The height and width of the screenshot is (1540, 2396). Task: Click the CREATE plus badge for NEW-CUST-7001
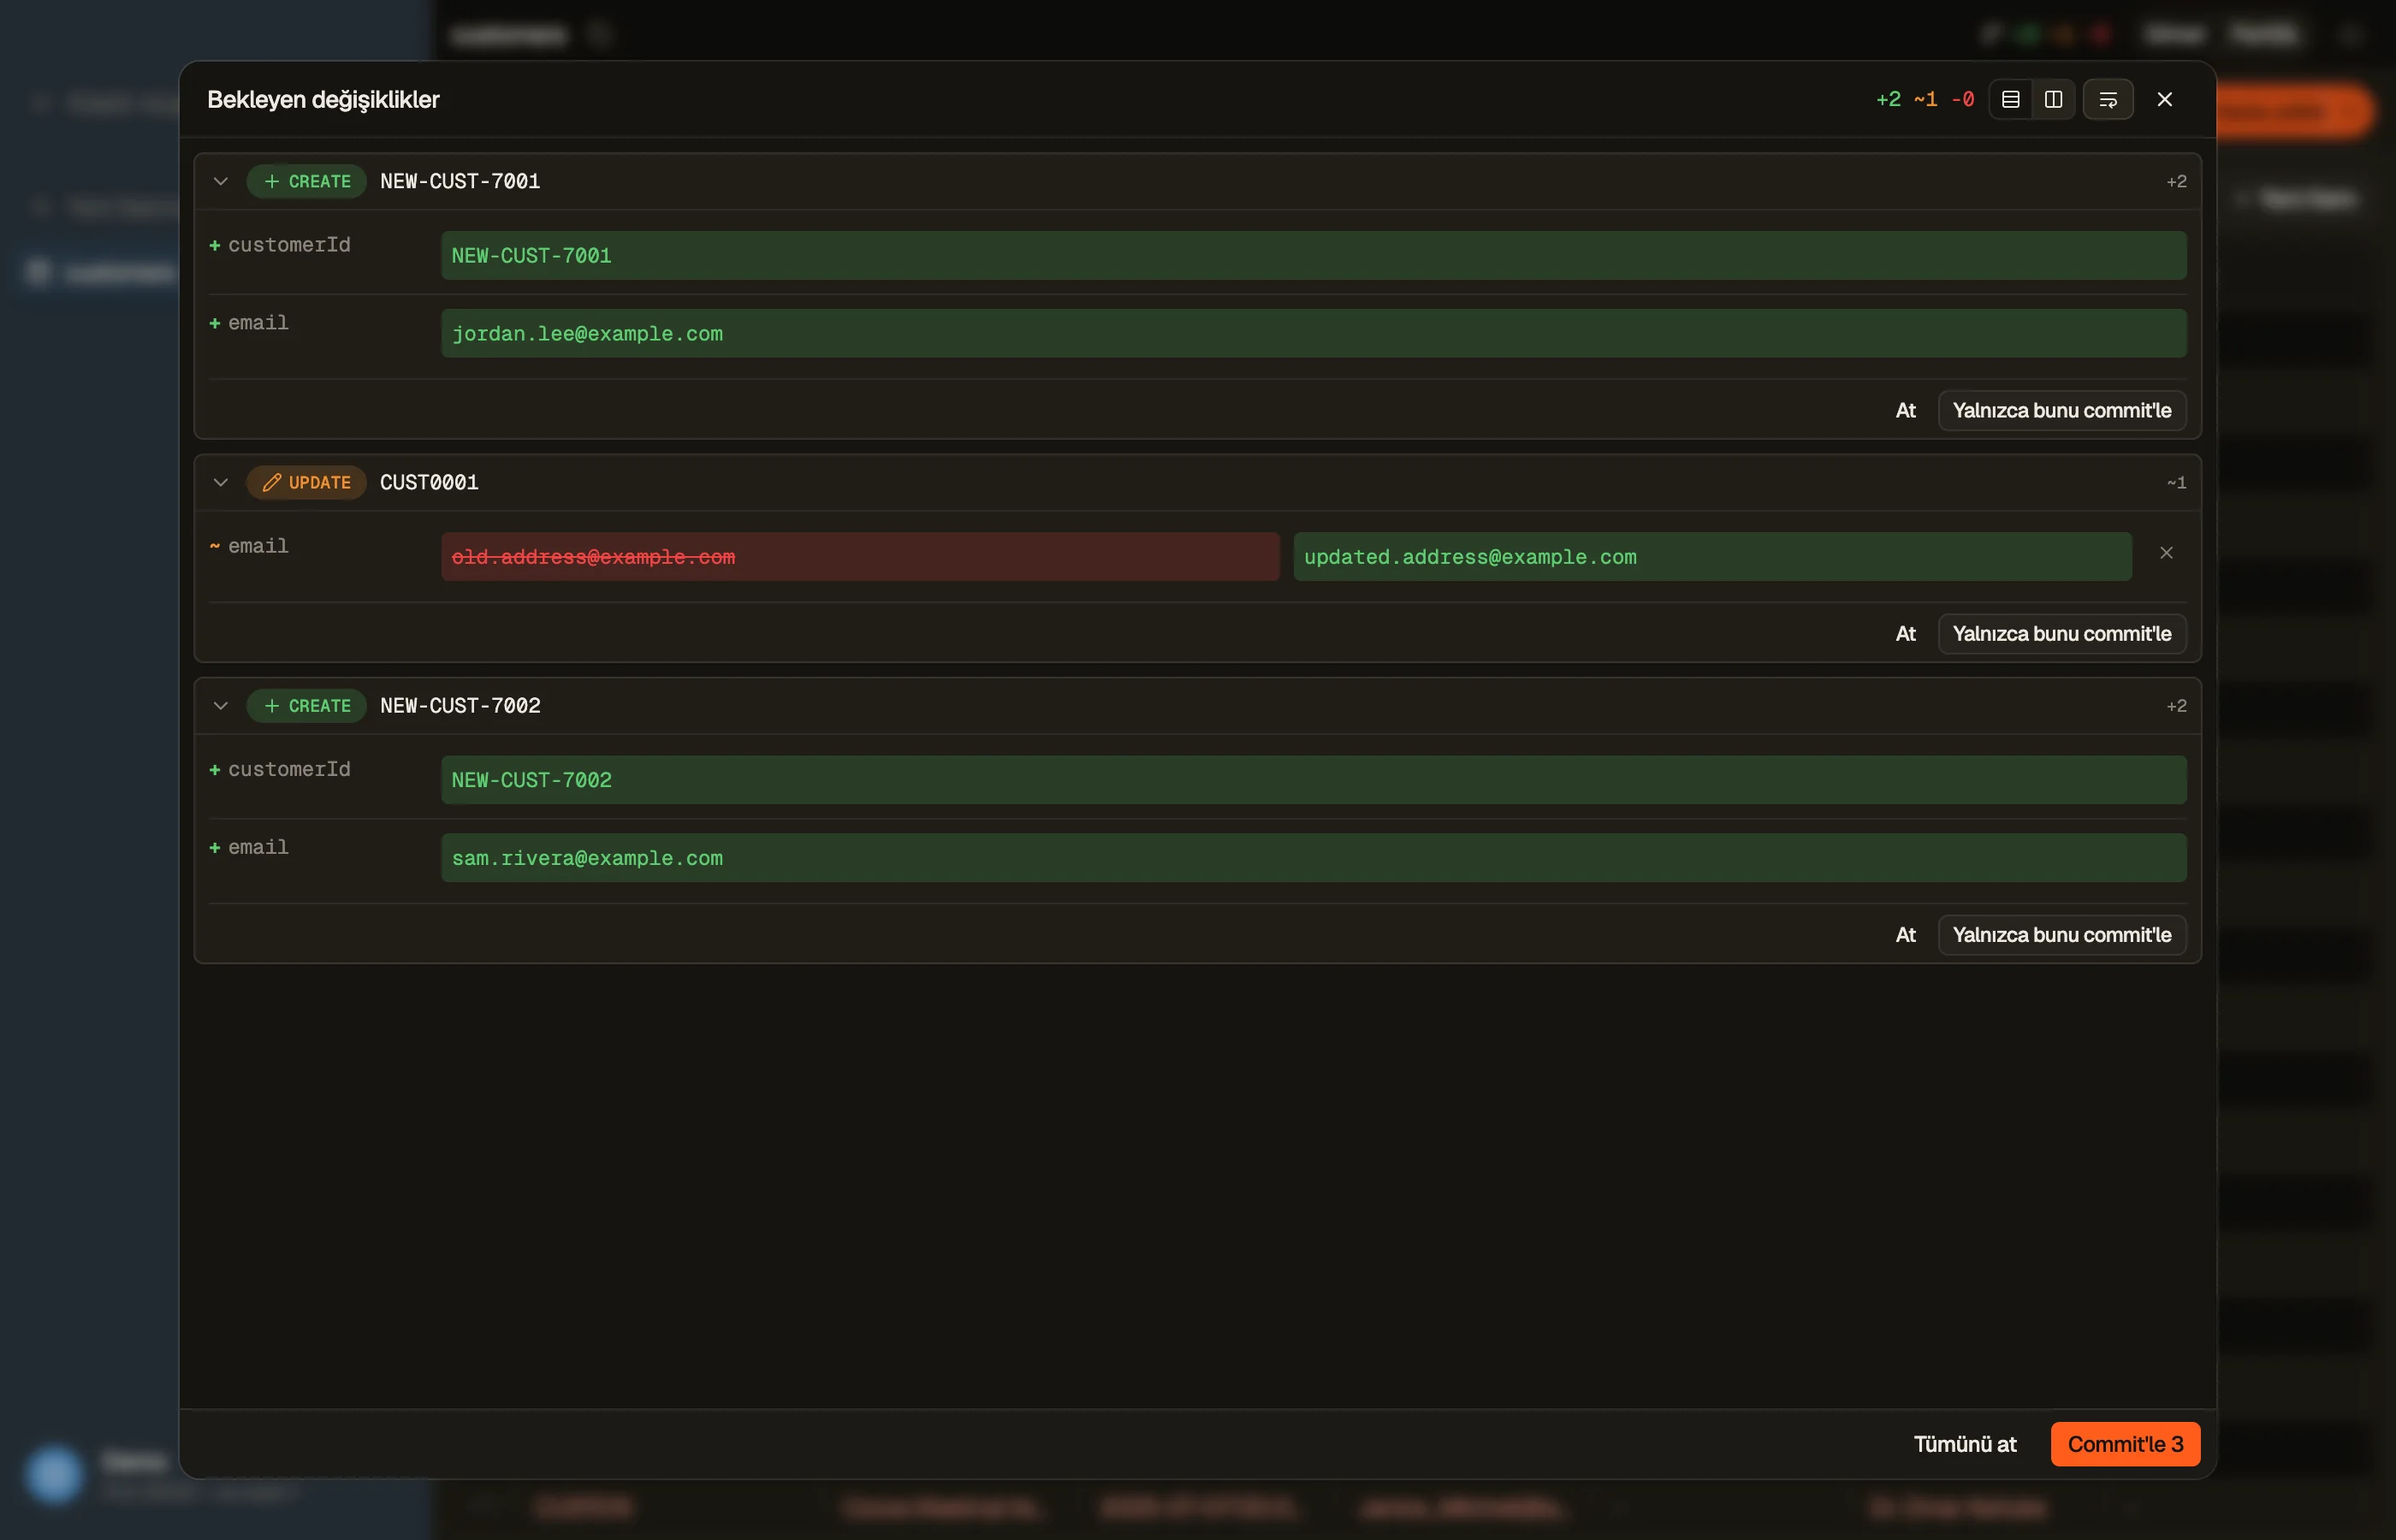click(x=306, y=181)
